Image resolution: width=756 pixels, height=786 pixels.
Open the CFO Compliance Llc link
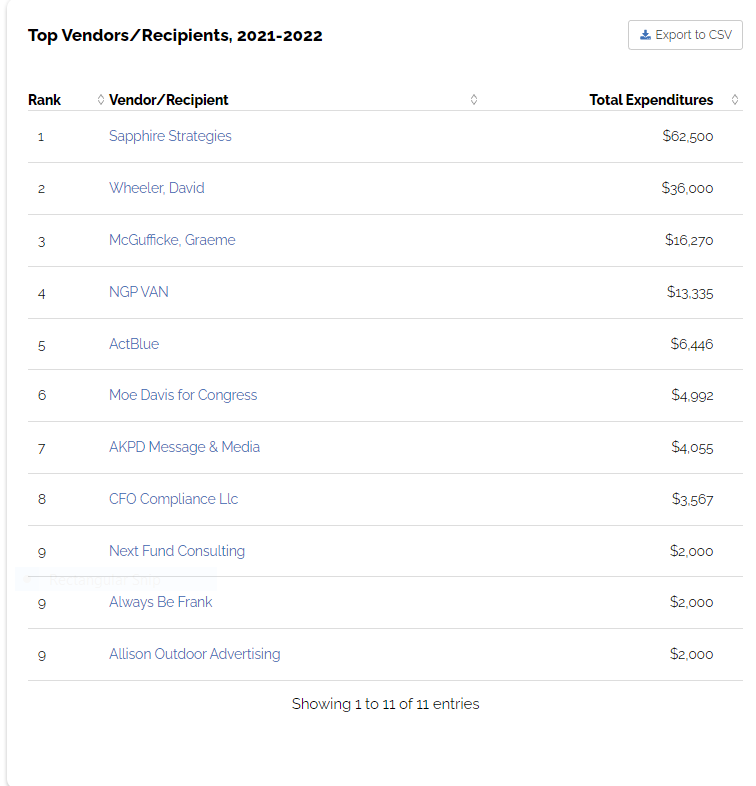tap(173, 499)
